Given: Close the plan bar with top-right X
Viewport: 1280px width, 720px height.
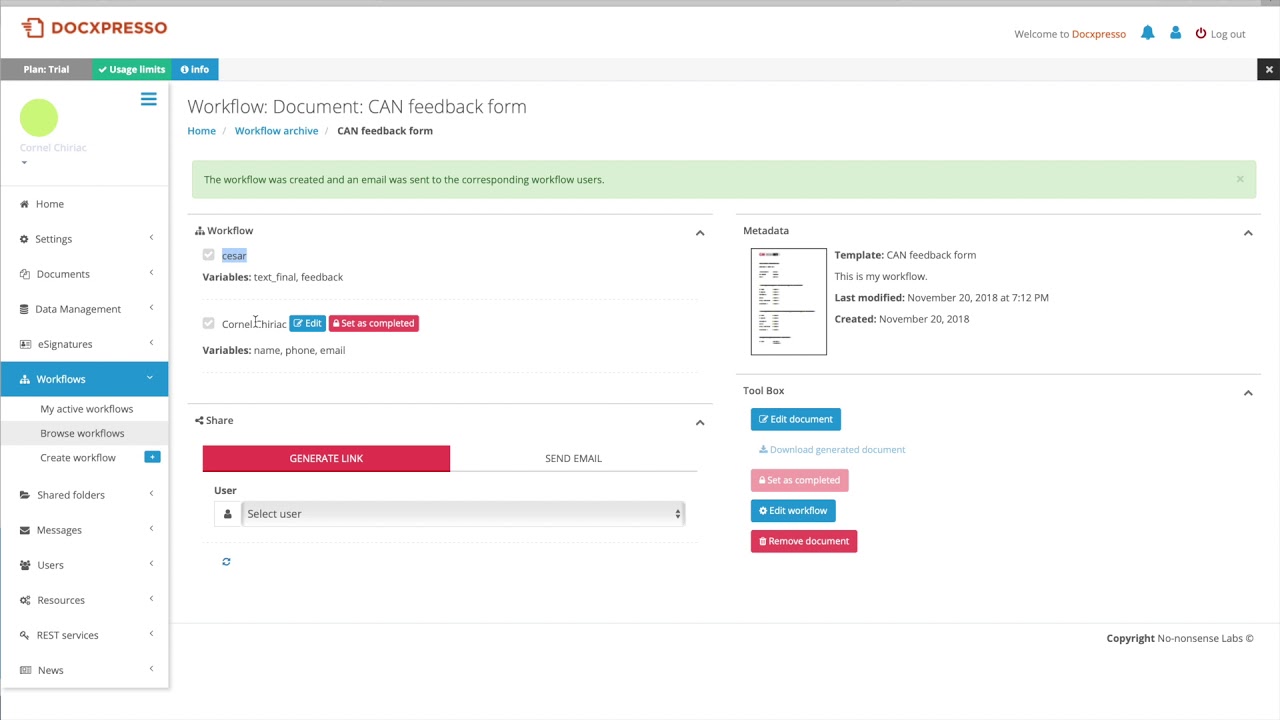Looking at the screenshot, I should point(1269,69).
